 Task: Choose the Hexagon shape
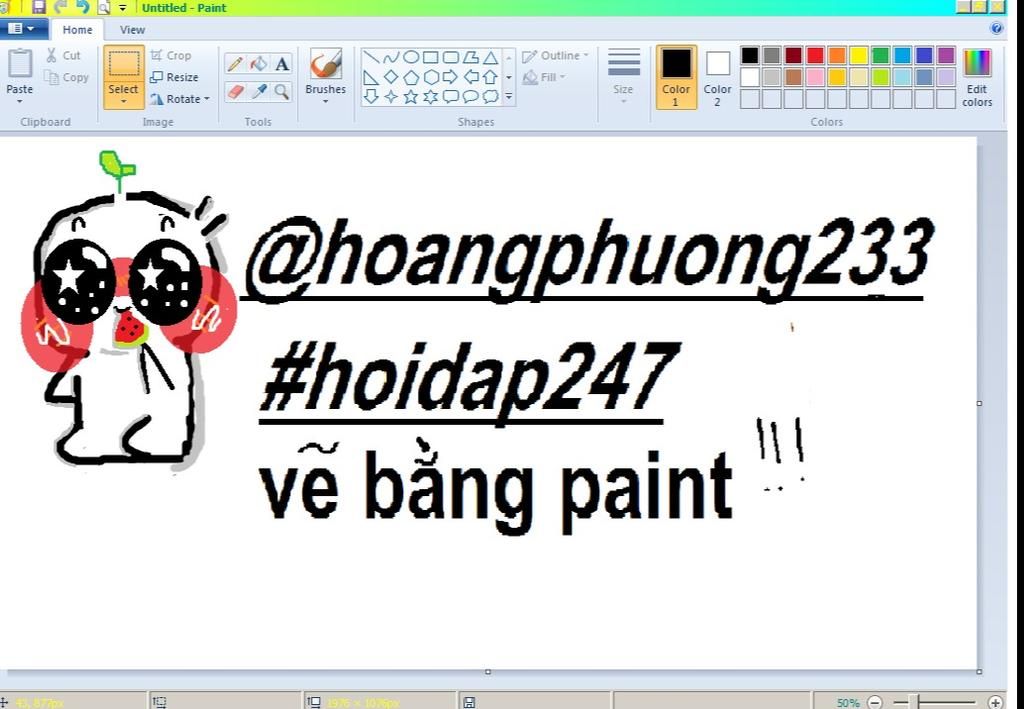tap(430, 77)
